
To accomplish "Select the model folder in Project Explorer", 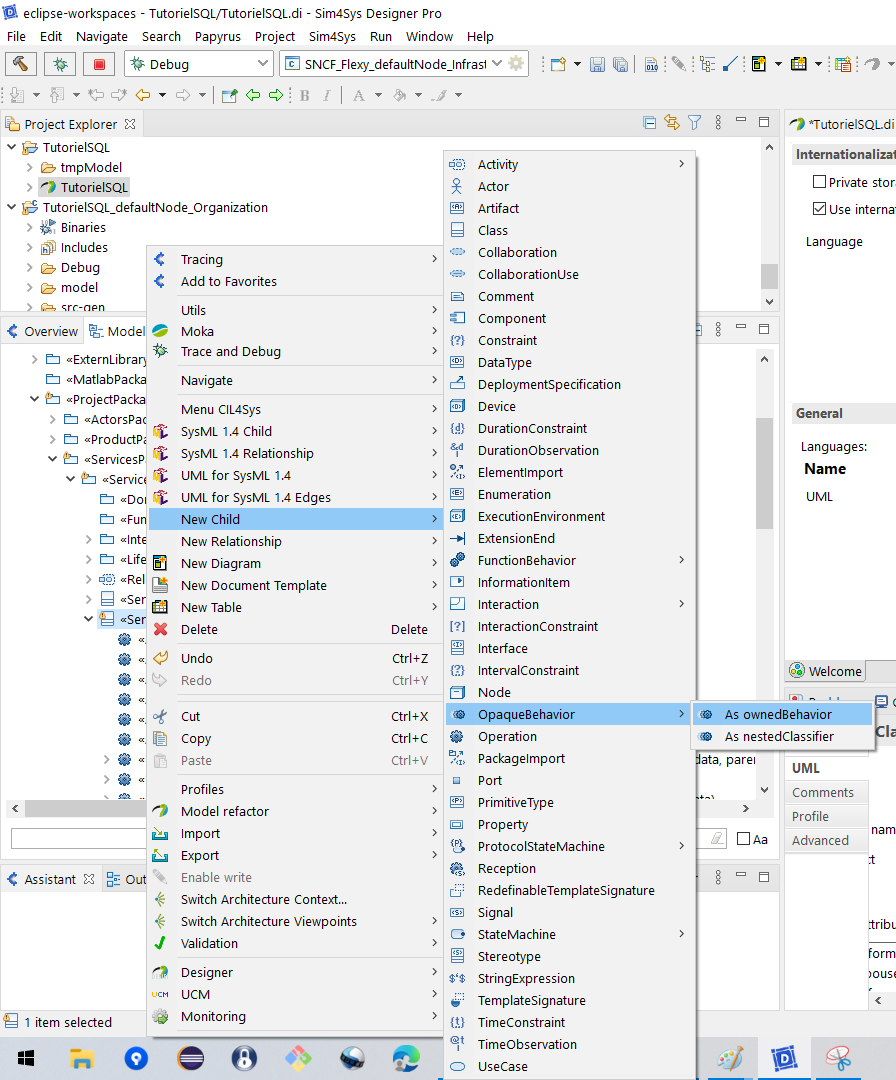I will pos(79,287).
